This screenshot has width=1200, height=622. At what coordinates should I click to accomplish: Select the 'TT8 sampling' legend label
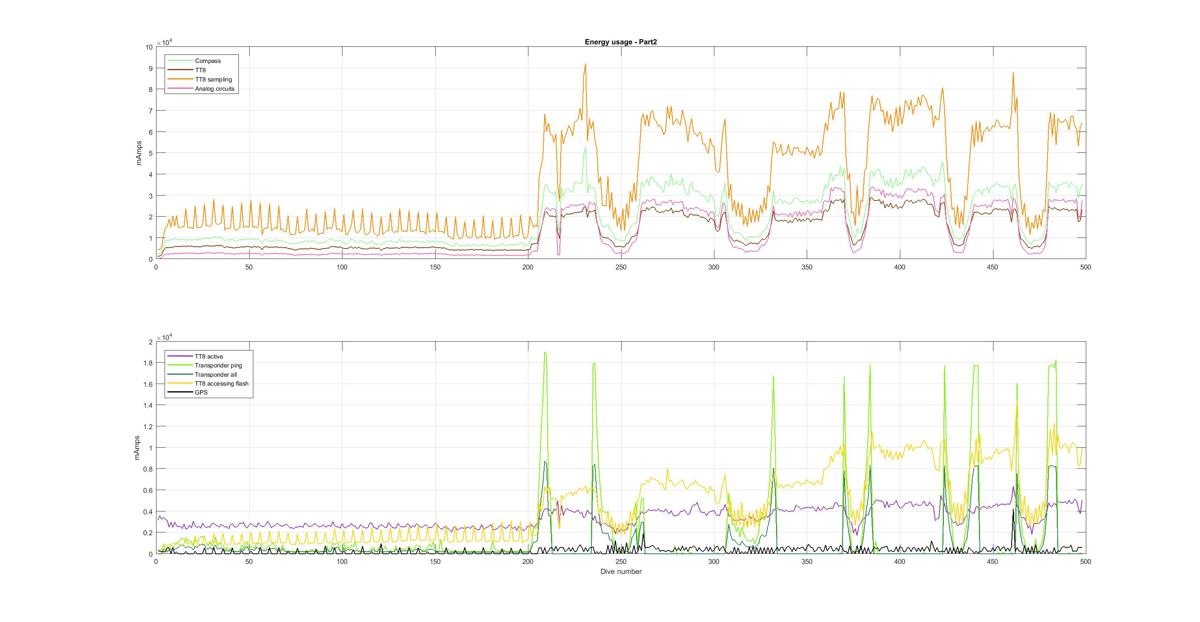(x=214, y=79)
